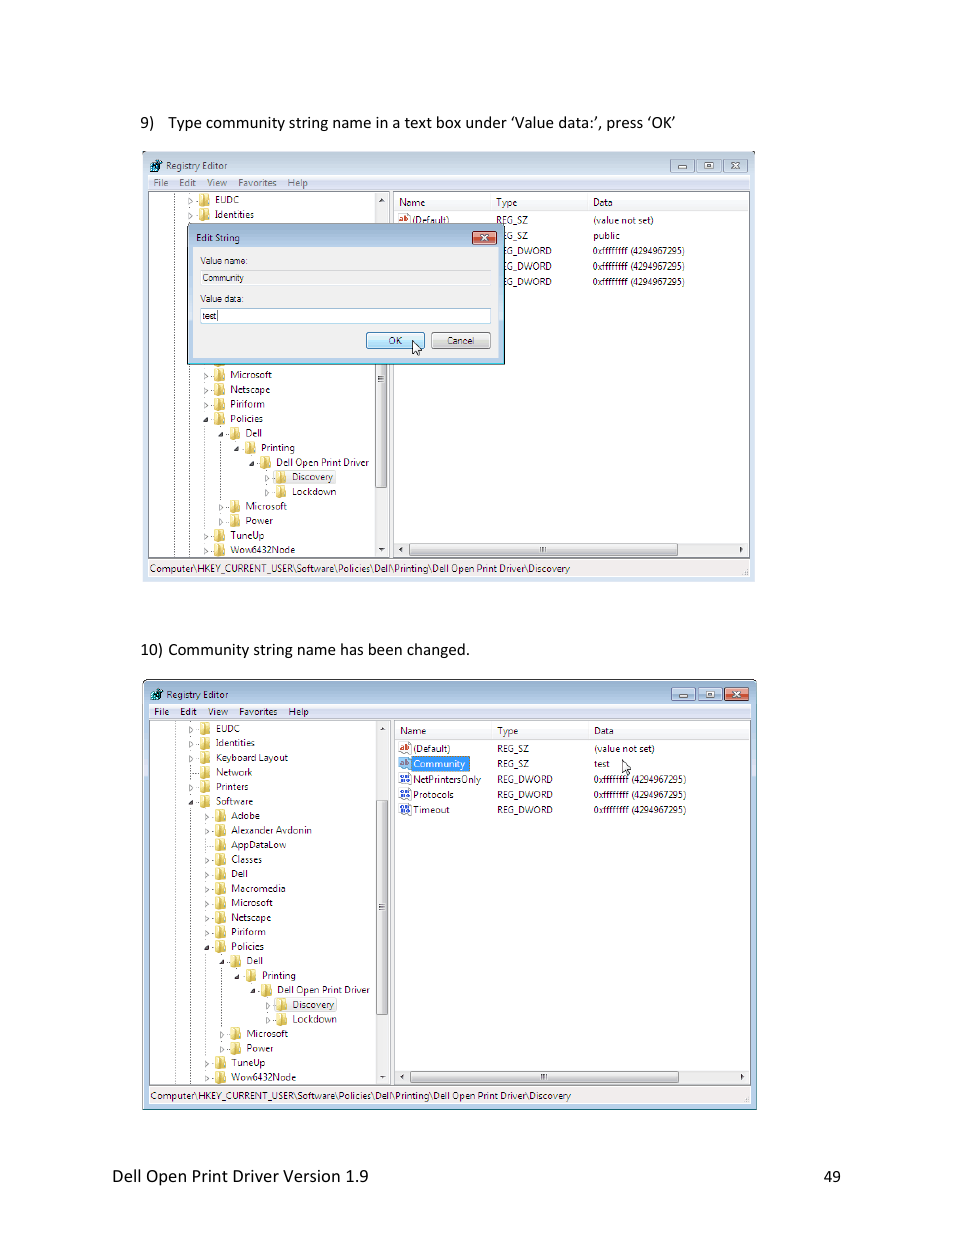Click the Wow6432Node folder icon in step 10
The width and height of the screenshot is (954, 1235).
tap(221, 1077)
